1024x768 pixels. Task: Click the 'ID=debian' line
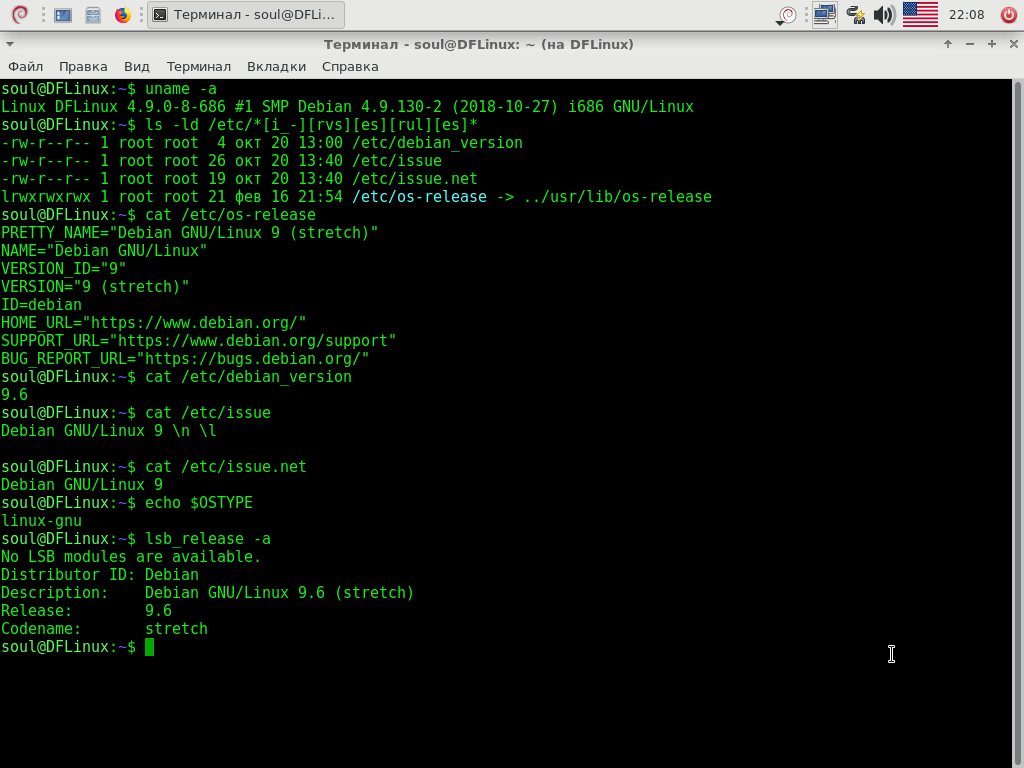point(41,305)
